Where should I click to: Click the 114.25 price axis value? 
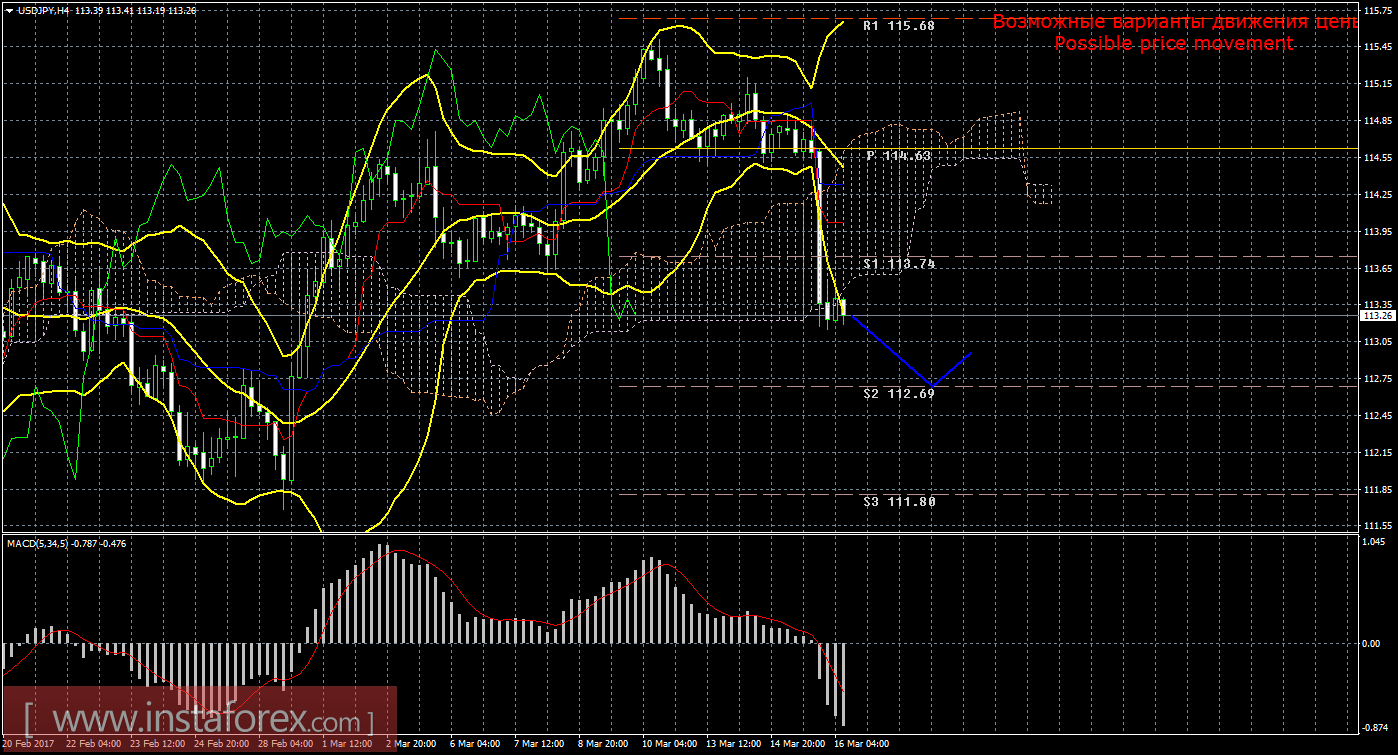pyautogui.click(x=1378, y=195)
